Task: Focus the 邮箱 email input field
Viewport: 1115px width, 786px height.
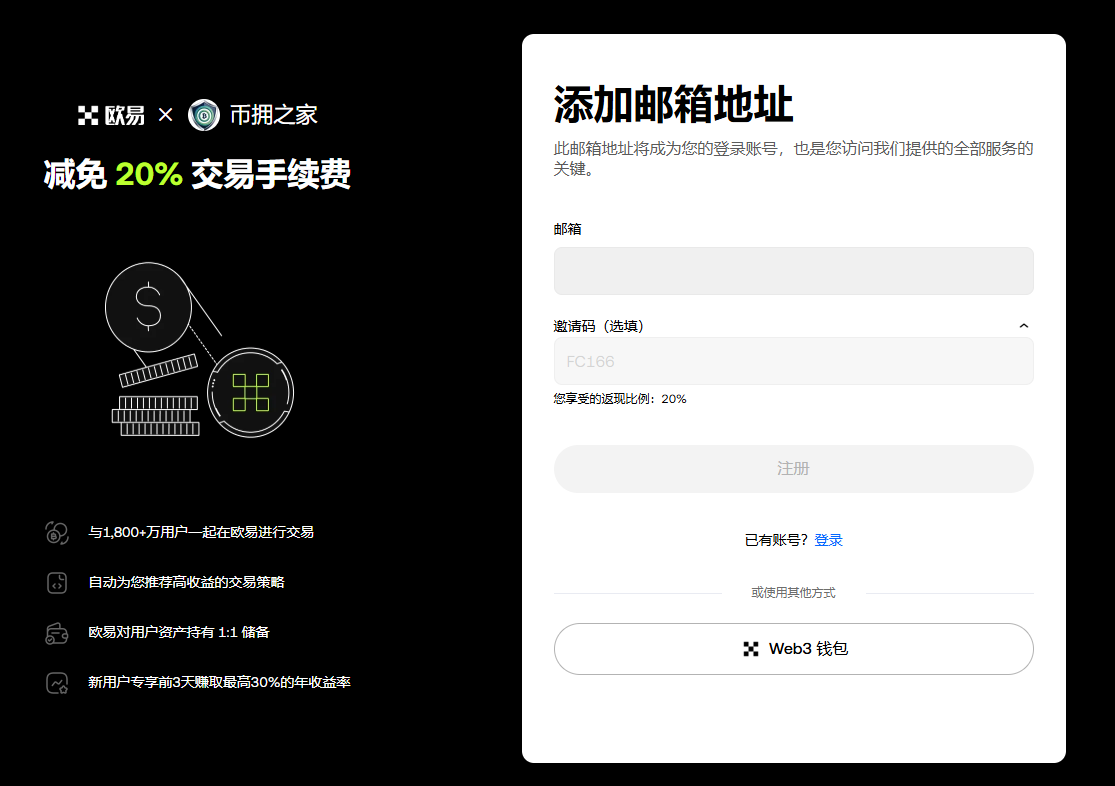Action: (x=794, y=271)
